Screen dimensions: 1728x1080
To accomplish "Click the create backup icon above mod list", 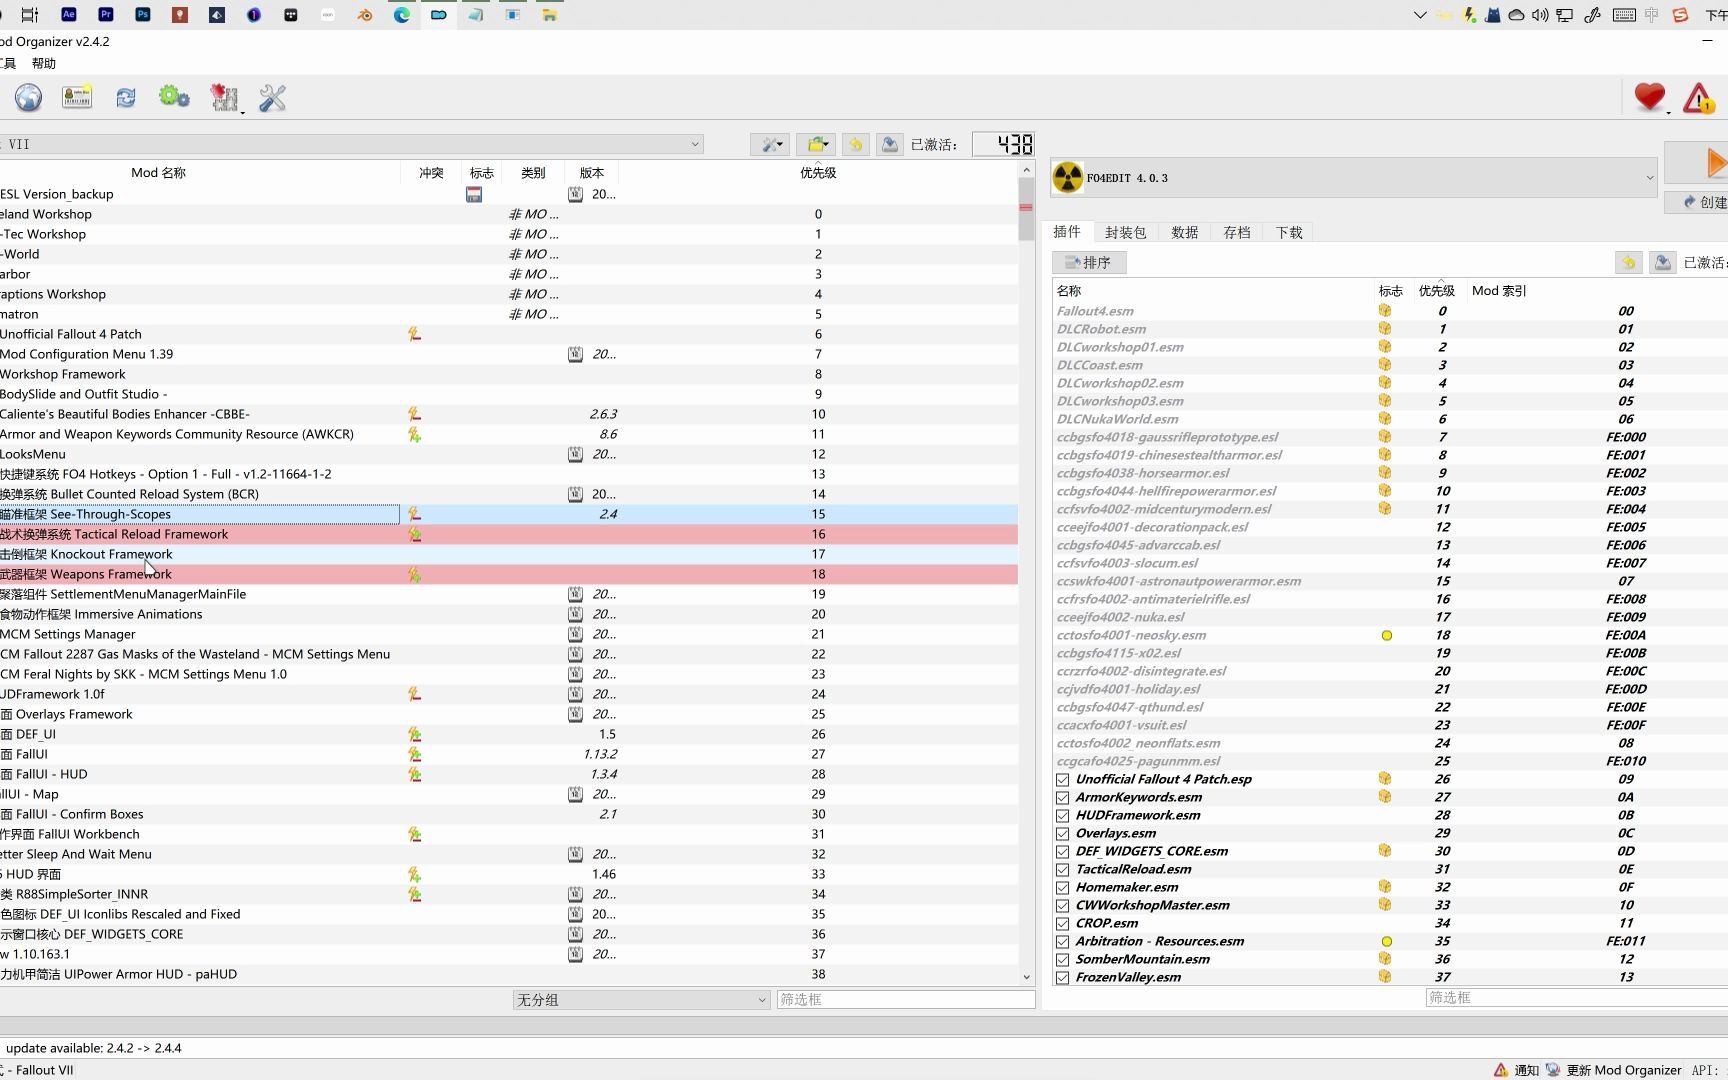I will tap(889, 145).
